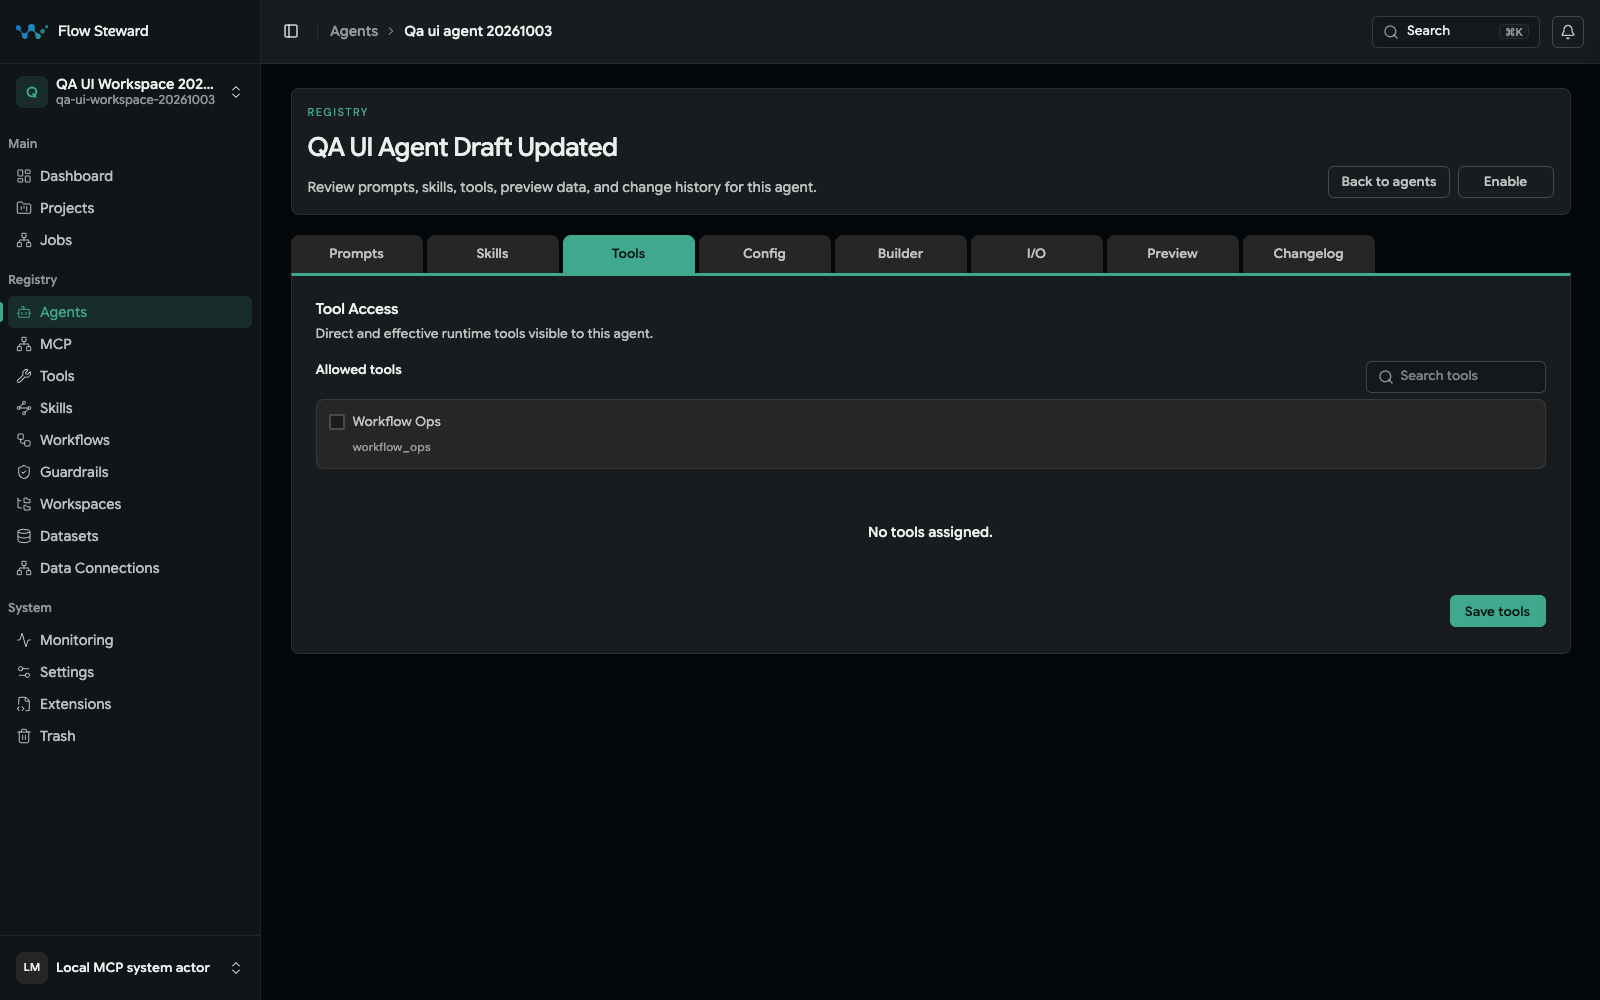This screenshot has height=1000, width=1600.
Task: Open the global Search box
Action: coord(1456,32)
